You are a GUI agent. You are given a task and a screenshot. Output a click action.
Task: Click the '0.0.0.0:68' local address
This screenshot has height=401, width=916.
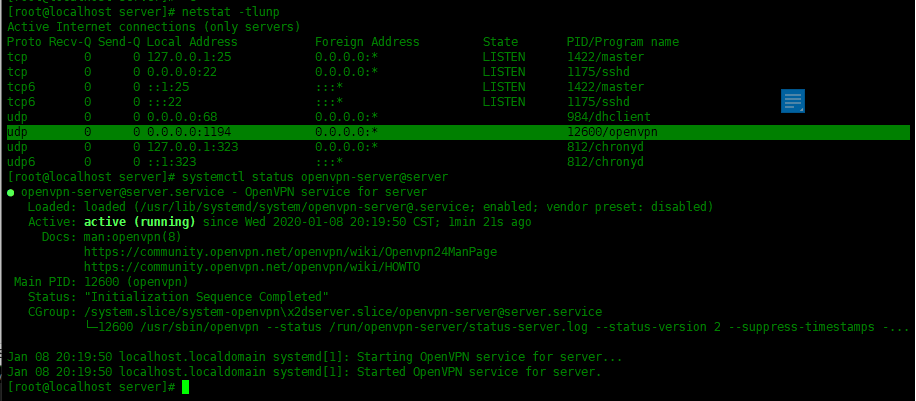[182, 117]
